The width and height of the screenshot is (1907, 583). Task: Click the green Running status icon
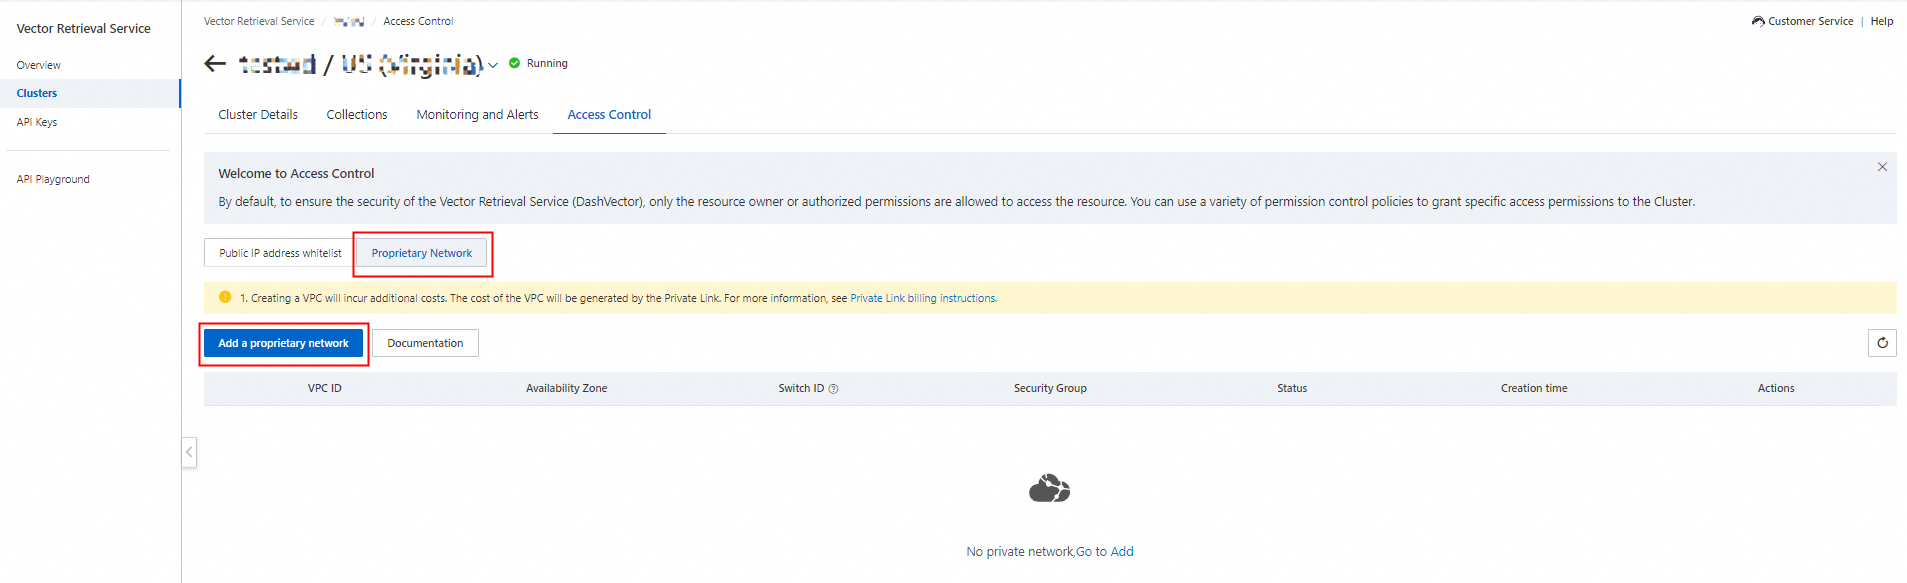click(514, 63)
